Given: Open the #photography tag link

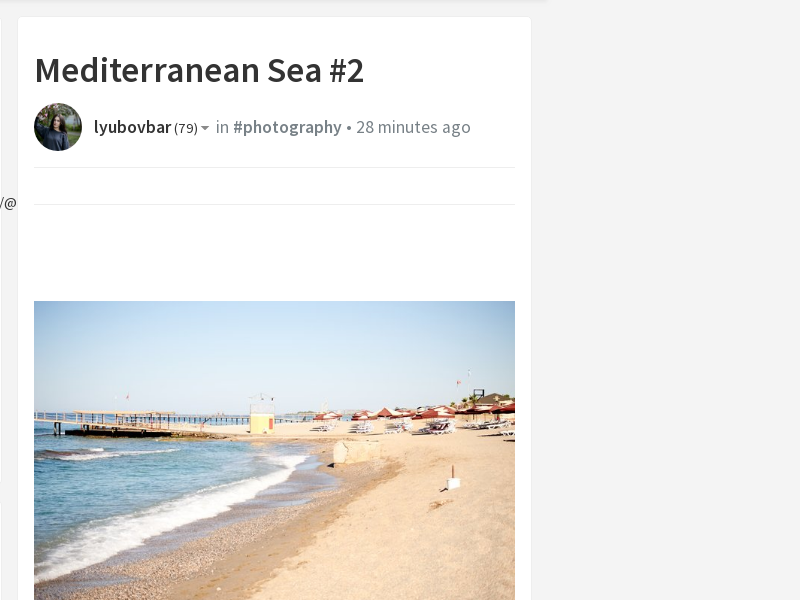Looking at the screenshot, I should 287,127.
